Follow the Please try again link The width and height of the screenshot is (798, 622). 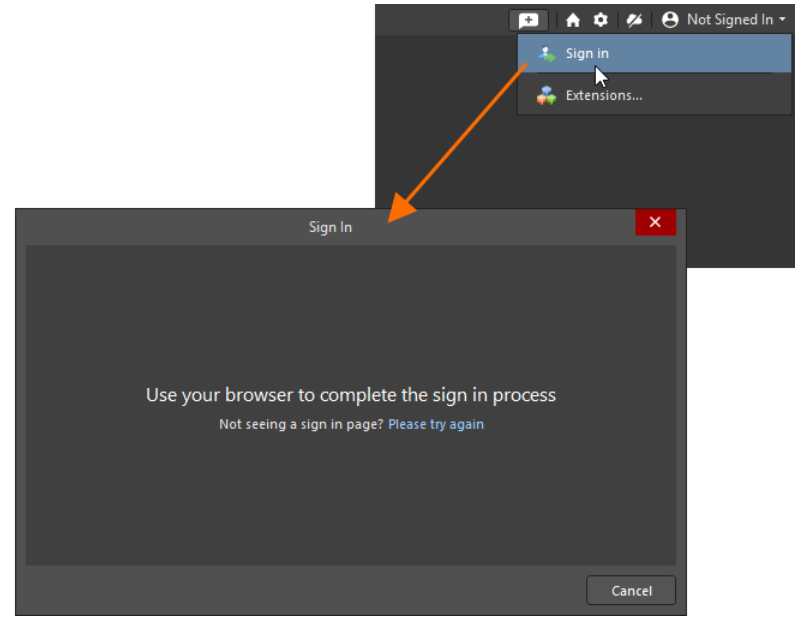click(436, 424)
